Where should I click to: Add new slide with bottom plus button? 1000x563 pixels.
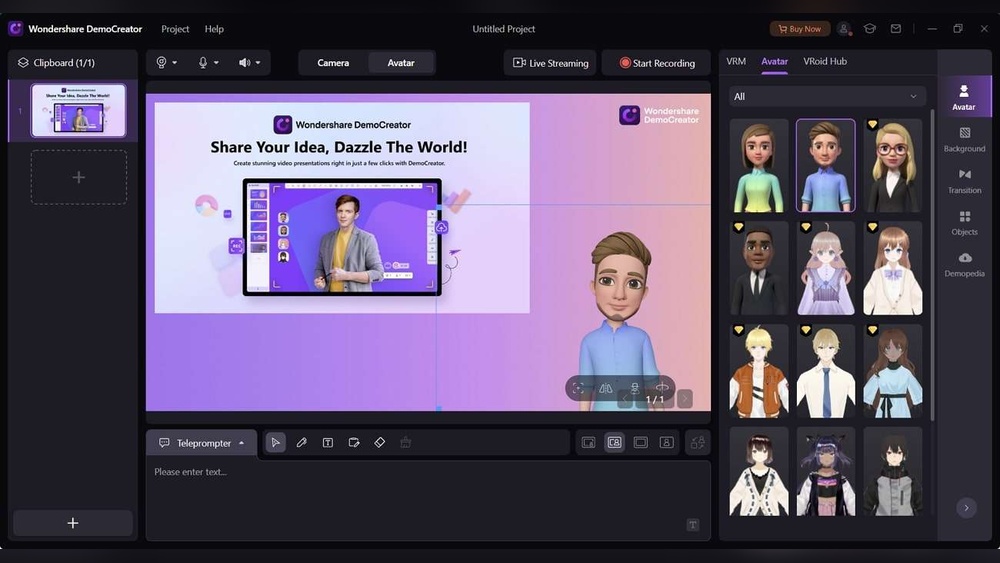click(x=73, y=523)
